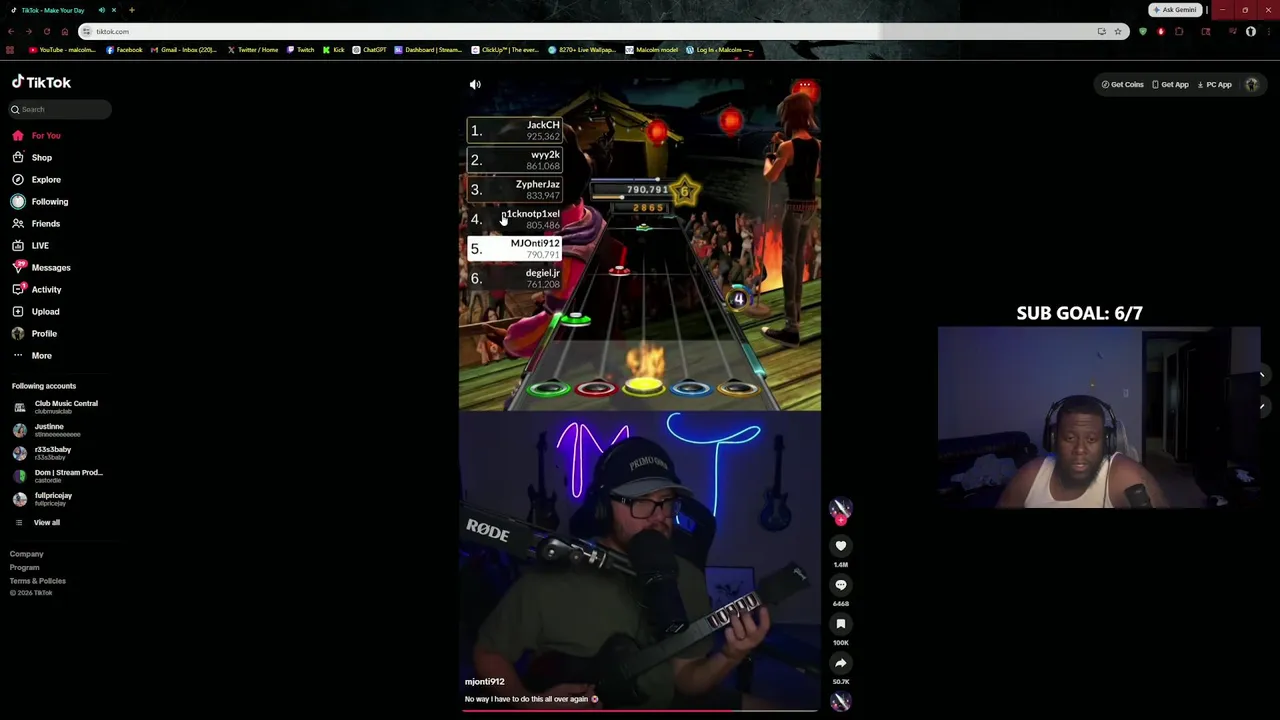Seek using the video progress bar
The height and width of the screenshot is (720, 1280).
click(640, 711)
